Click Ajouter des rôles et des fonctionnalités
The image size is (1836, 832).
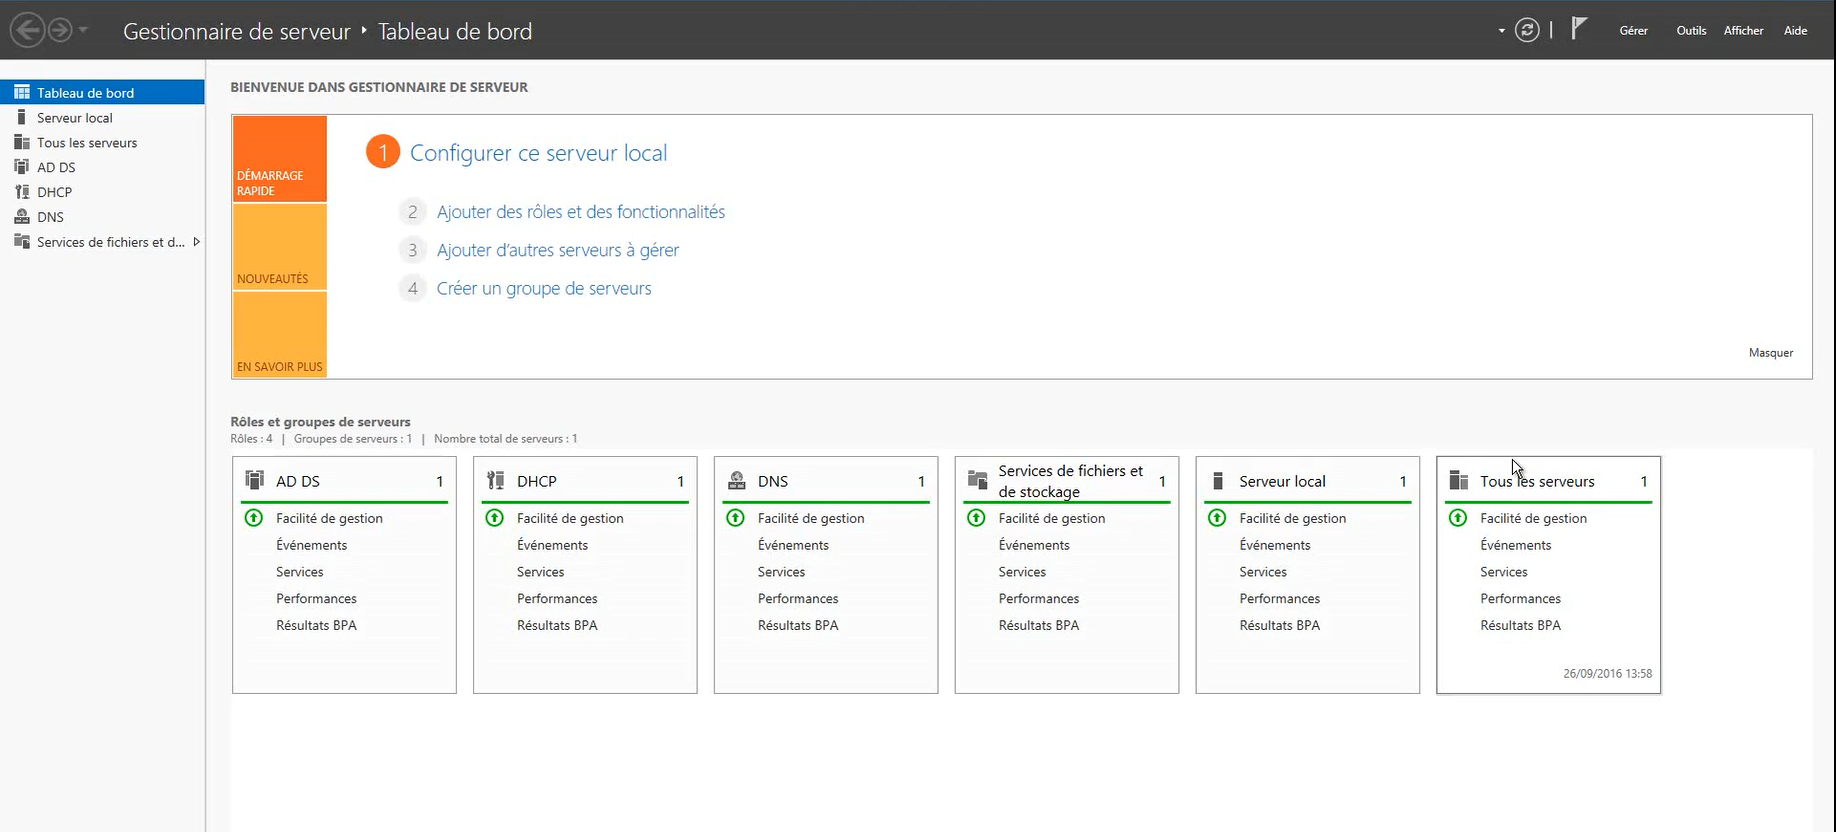tap(580, 212)
